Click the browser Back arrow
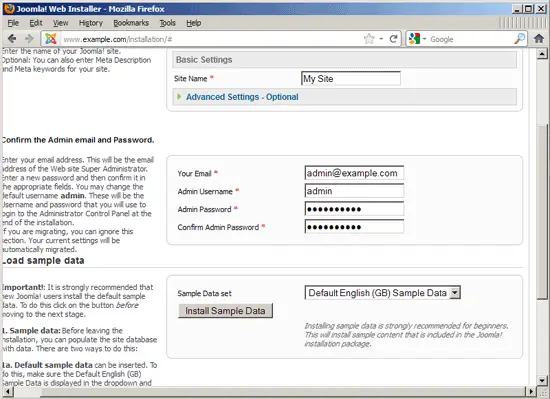The image size is (550, 399). (12, 39)
